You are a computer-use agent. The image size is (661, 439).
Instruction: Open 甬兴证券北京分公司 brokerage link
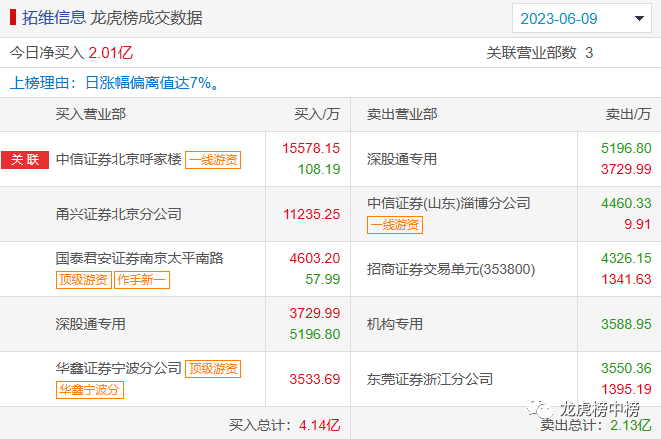[118, 214]
